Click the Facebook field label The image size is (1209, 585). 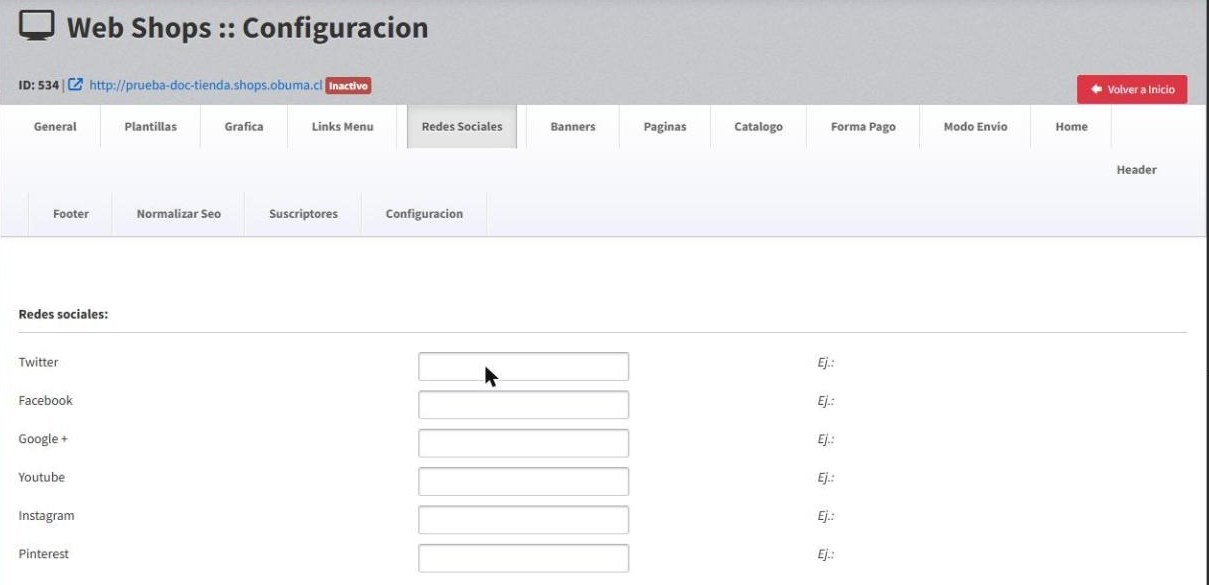tap(45, 400)
